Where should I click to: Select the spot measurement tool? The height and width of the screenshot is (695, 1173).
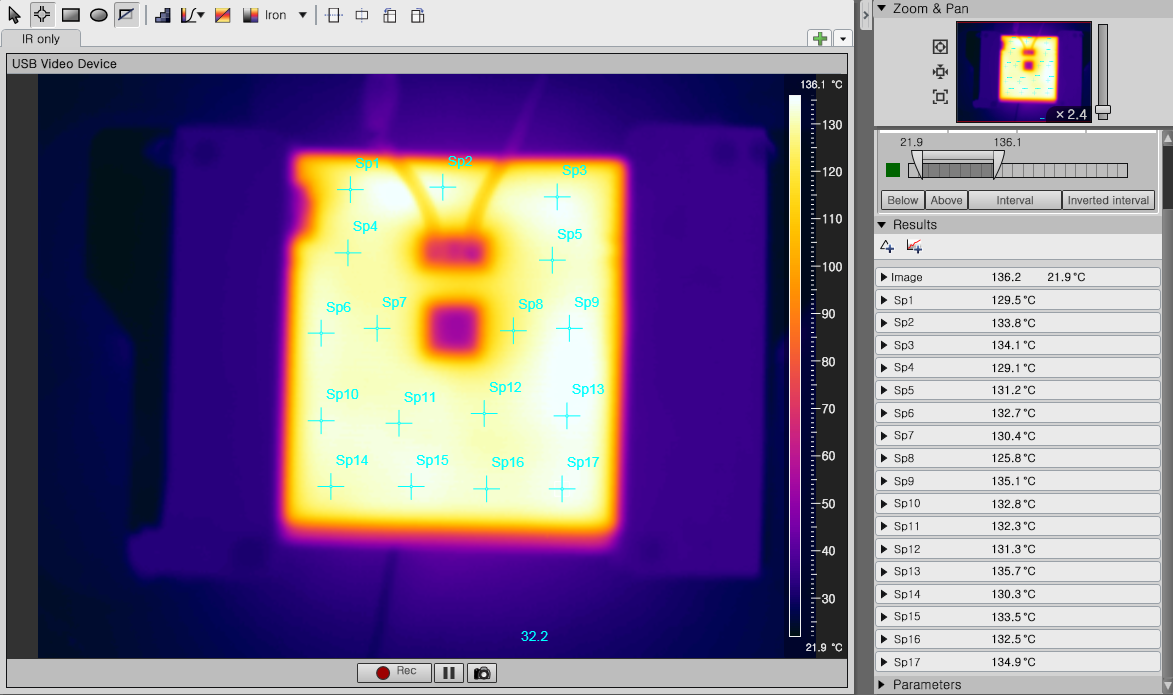[x=42, y=15]
